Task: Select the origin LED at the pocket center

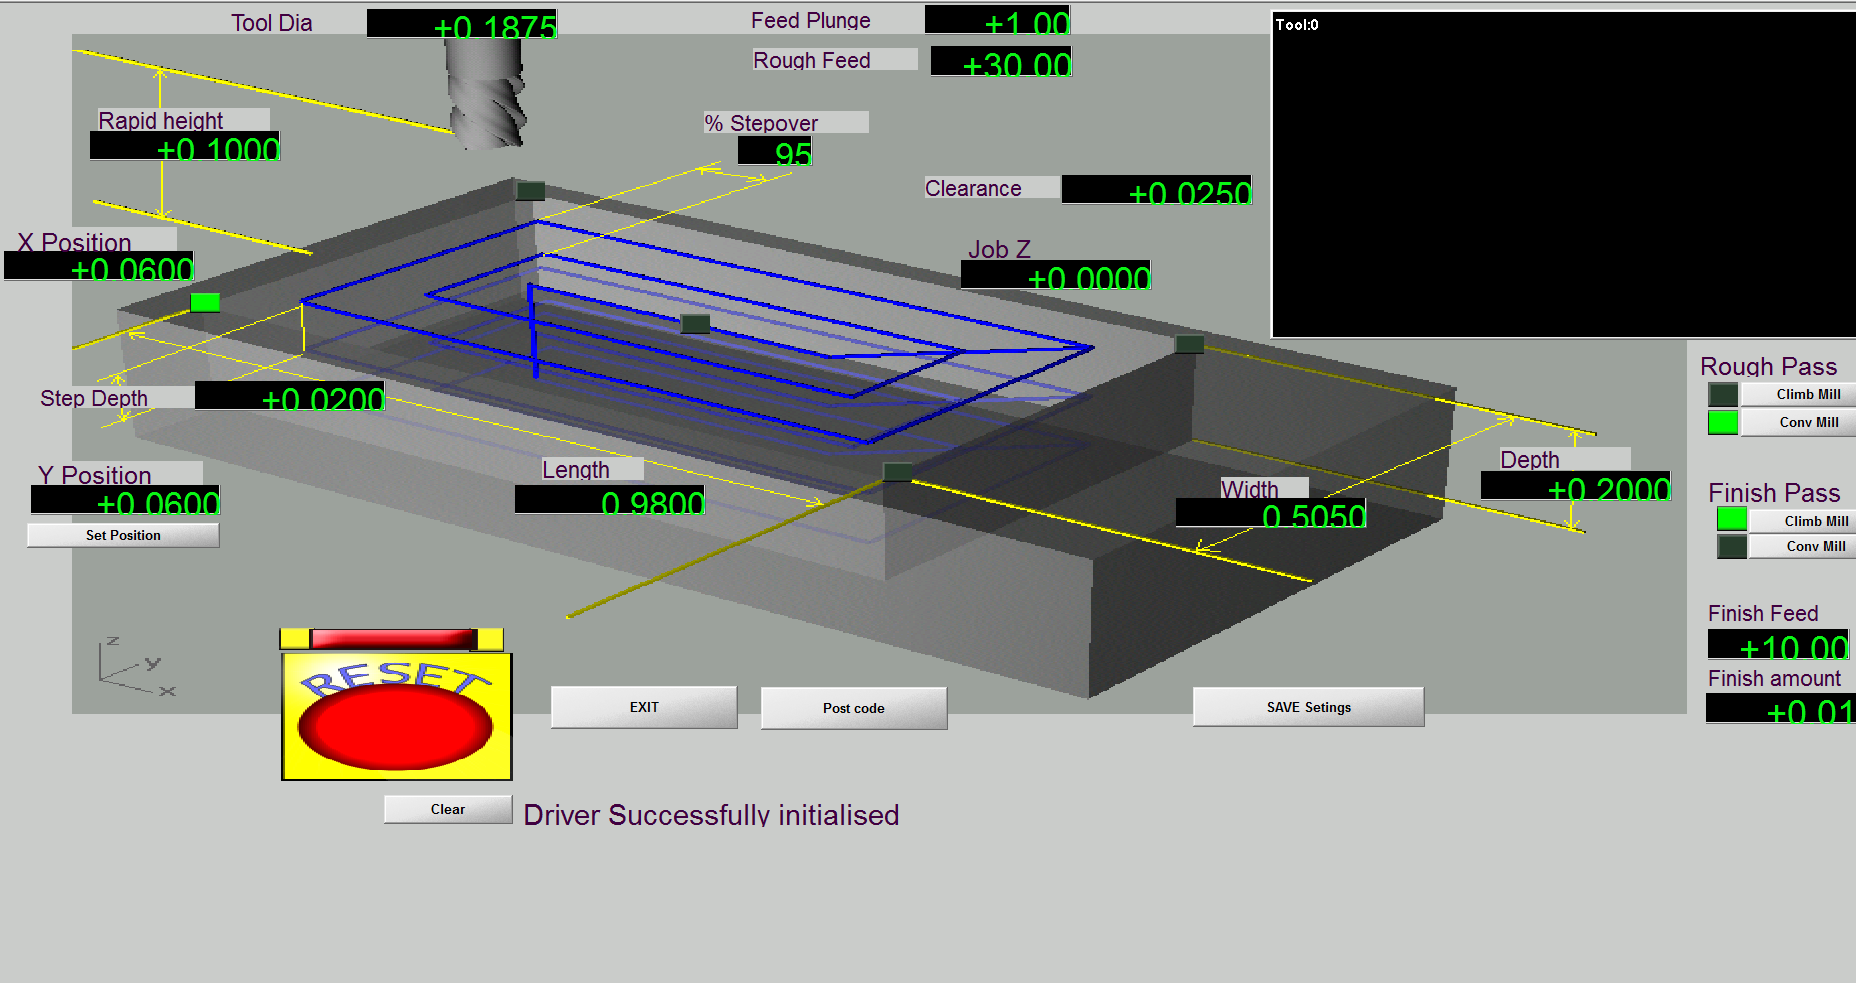Action: 695,323
